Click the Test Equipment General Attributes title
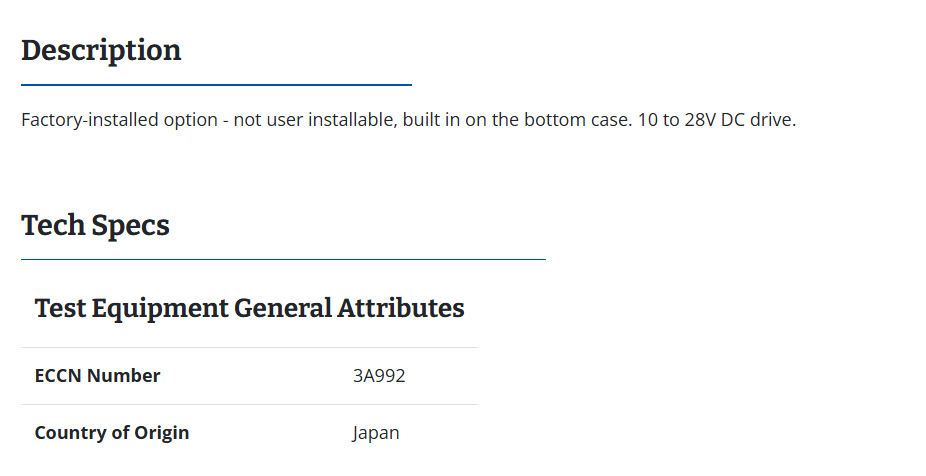Image resolution: width=926 pixels, height=476 pixels. 249,308
